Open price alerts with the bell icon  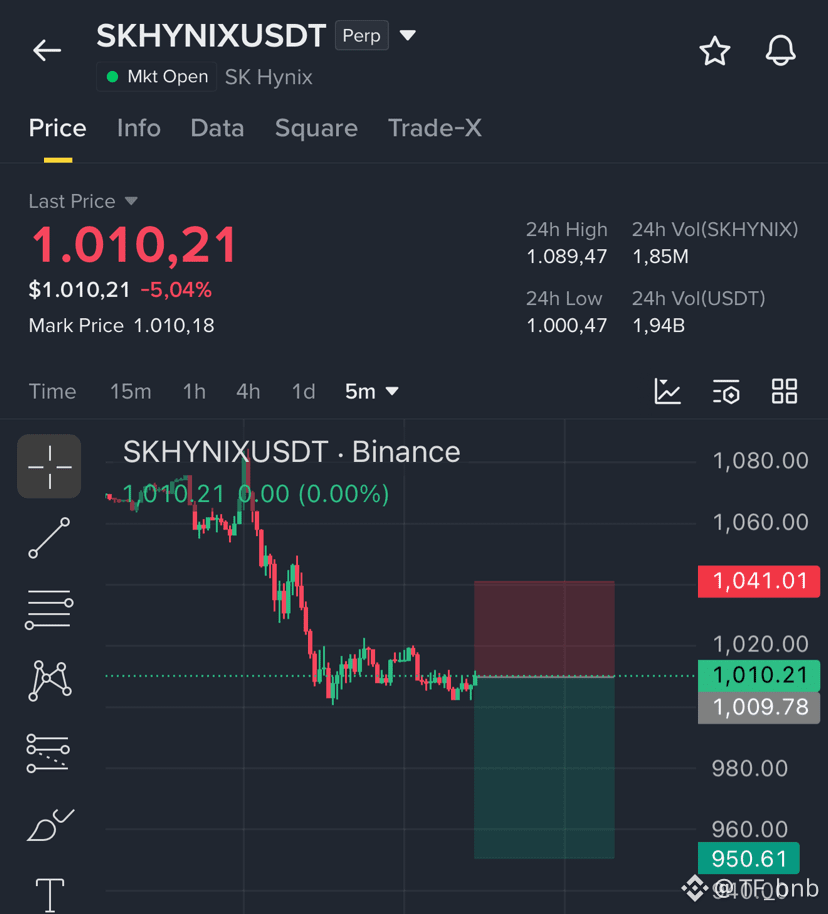[x=780, y=50]
